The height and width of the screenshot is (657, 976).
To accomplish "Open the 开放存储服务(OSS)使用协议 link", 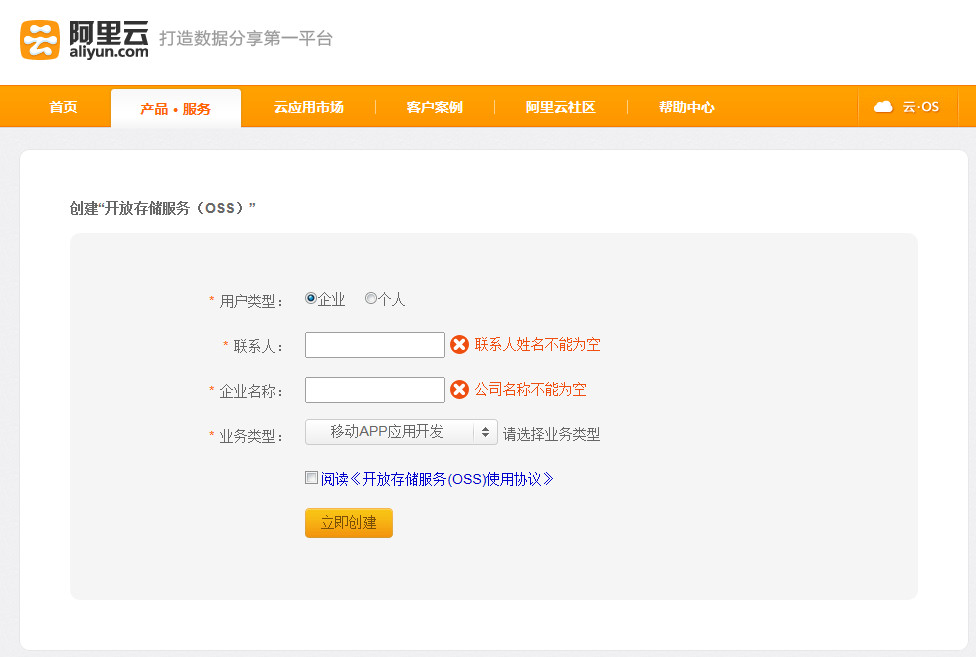I will click(x=437, y=479).
